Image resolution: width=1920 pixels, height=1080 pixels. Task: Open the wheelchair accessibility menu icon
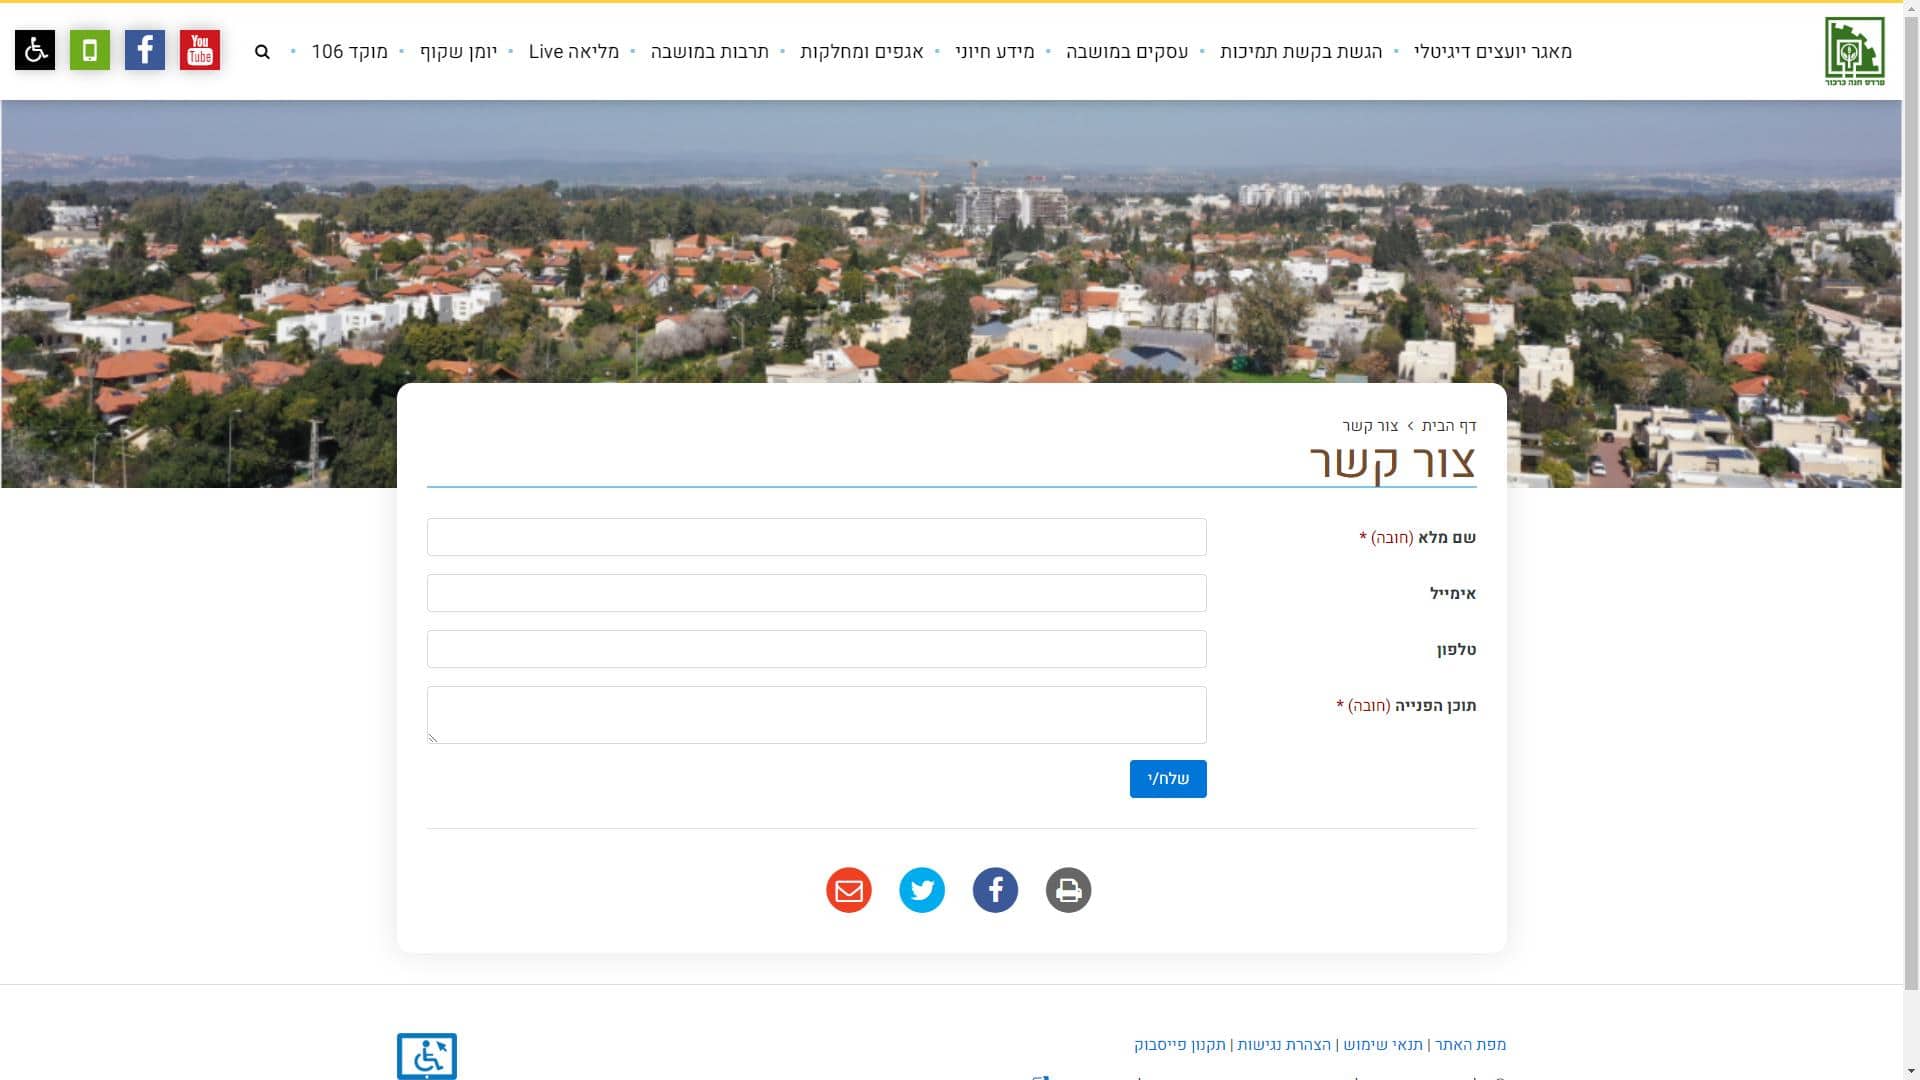[x=35, y=50]
